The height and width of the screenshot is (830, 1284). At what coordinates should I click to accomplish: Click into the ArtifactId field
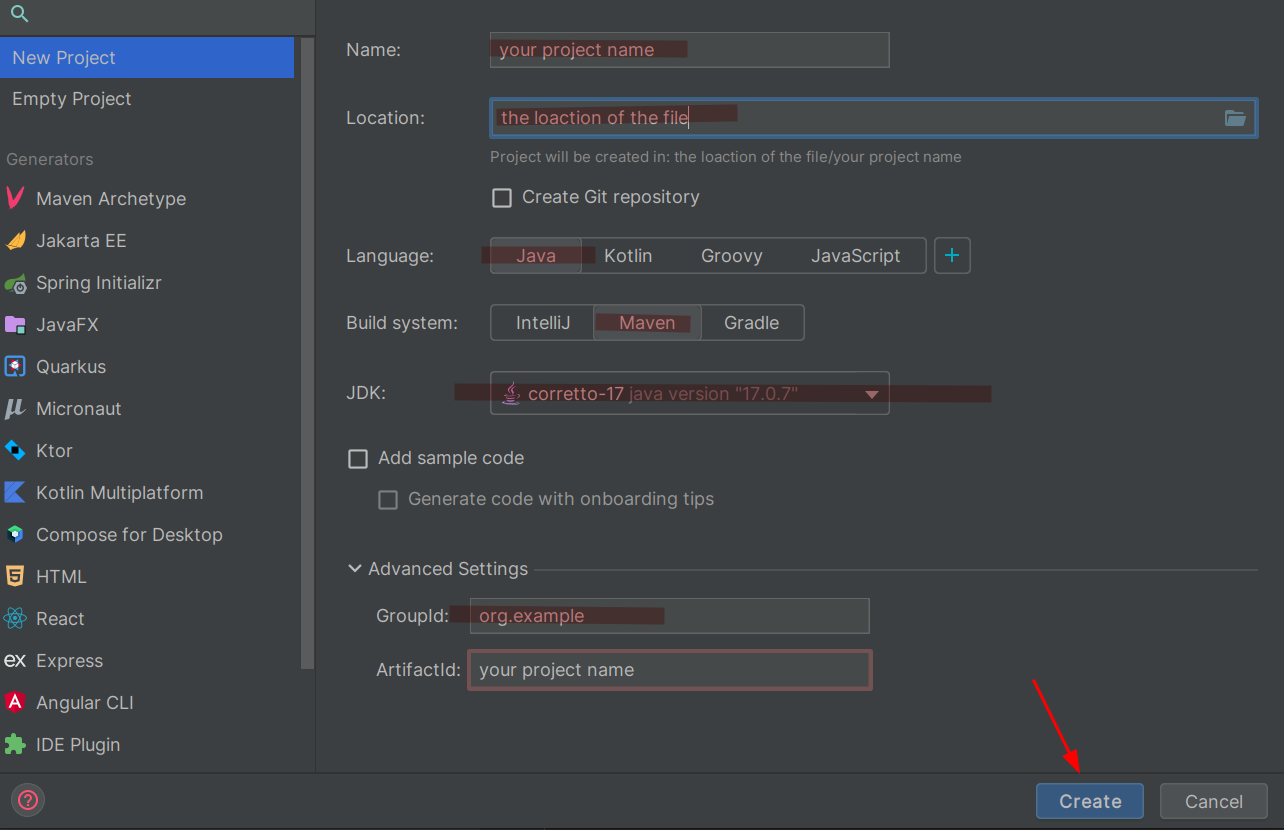[x=669, y=670]
